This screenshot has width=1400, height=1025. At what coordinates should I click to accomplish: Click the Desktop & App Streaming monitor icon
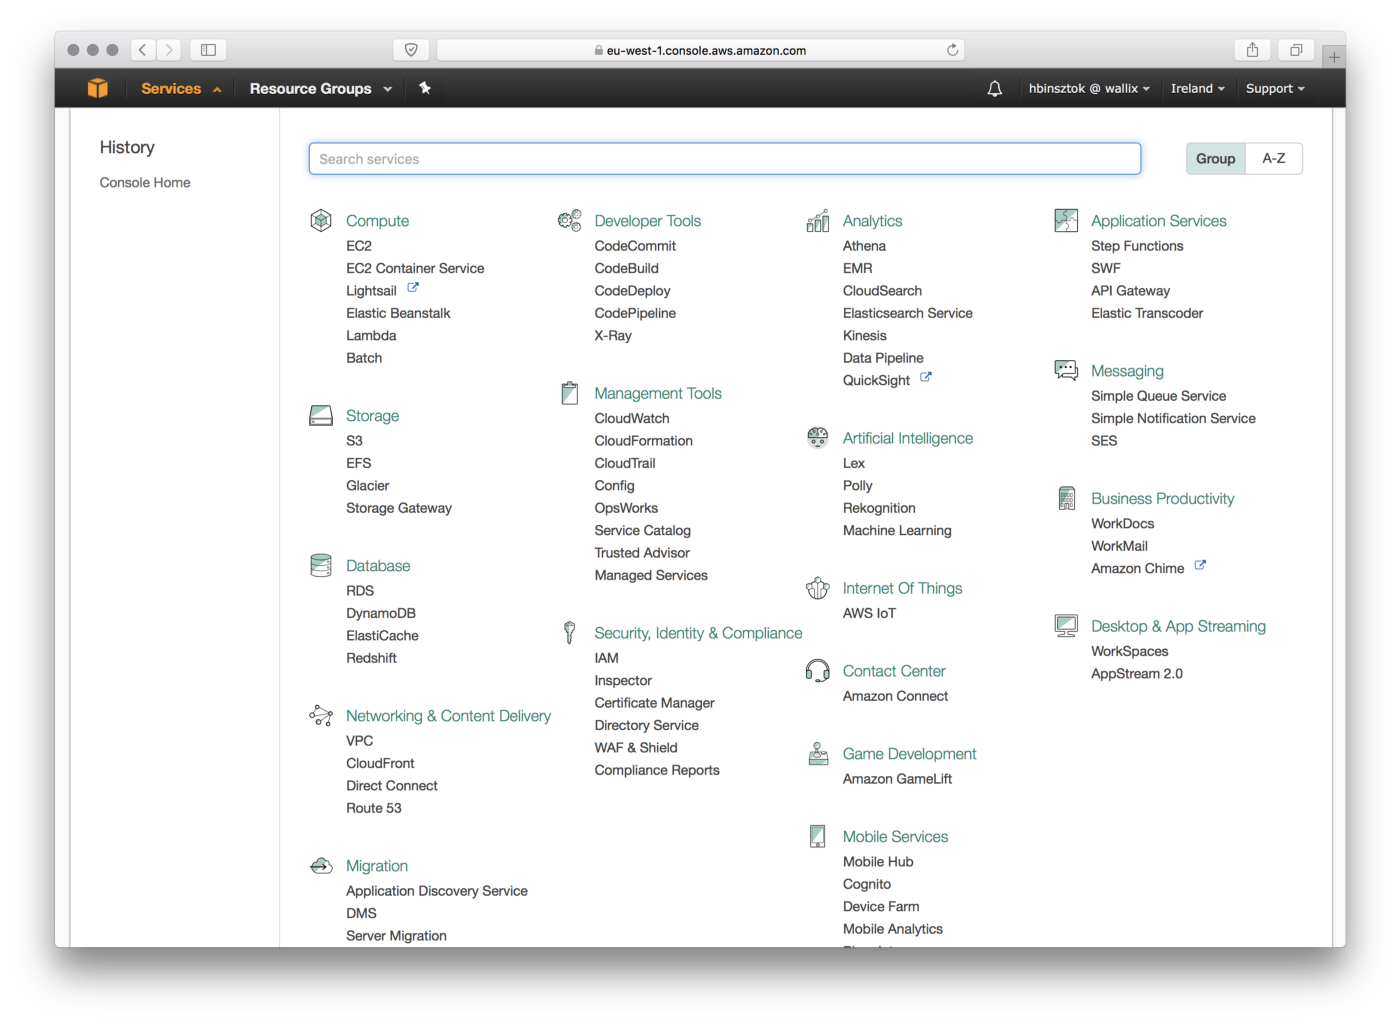click(x=1065, y=625)
